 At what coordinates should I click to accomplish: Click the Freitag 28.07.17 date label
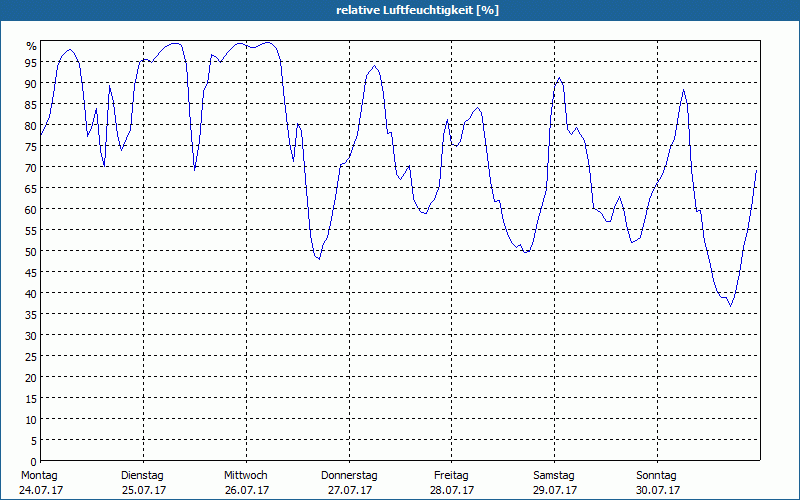click(452, 483)
